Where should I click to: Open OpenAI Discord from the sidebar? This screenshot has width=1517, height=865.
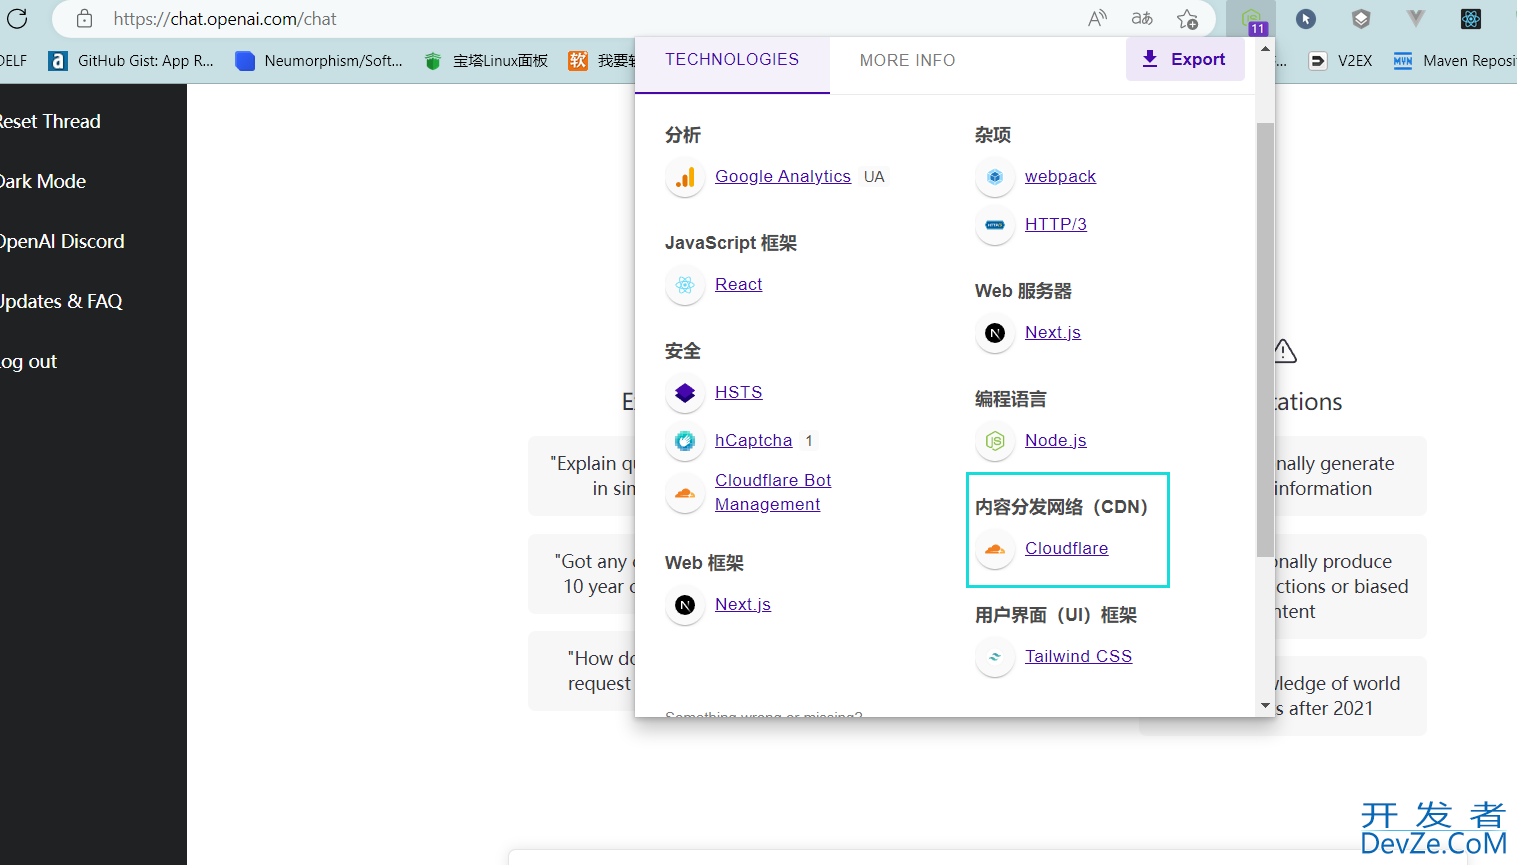(62, 241)
